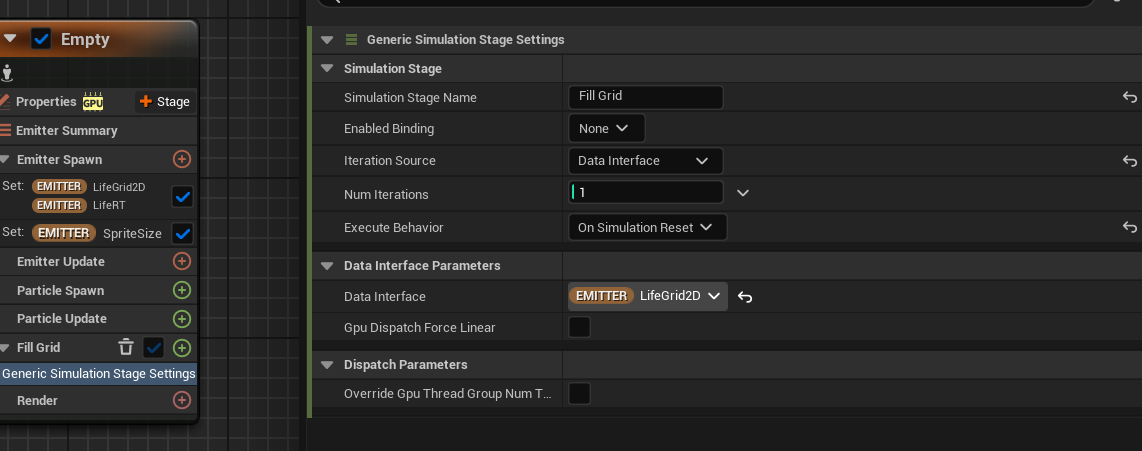Add module to Emitter Update section
Screen dimensions: 1142x451
[182, 261]
